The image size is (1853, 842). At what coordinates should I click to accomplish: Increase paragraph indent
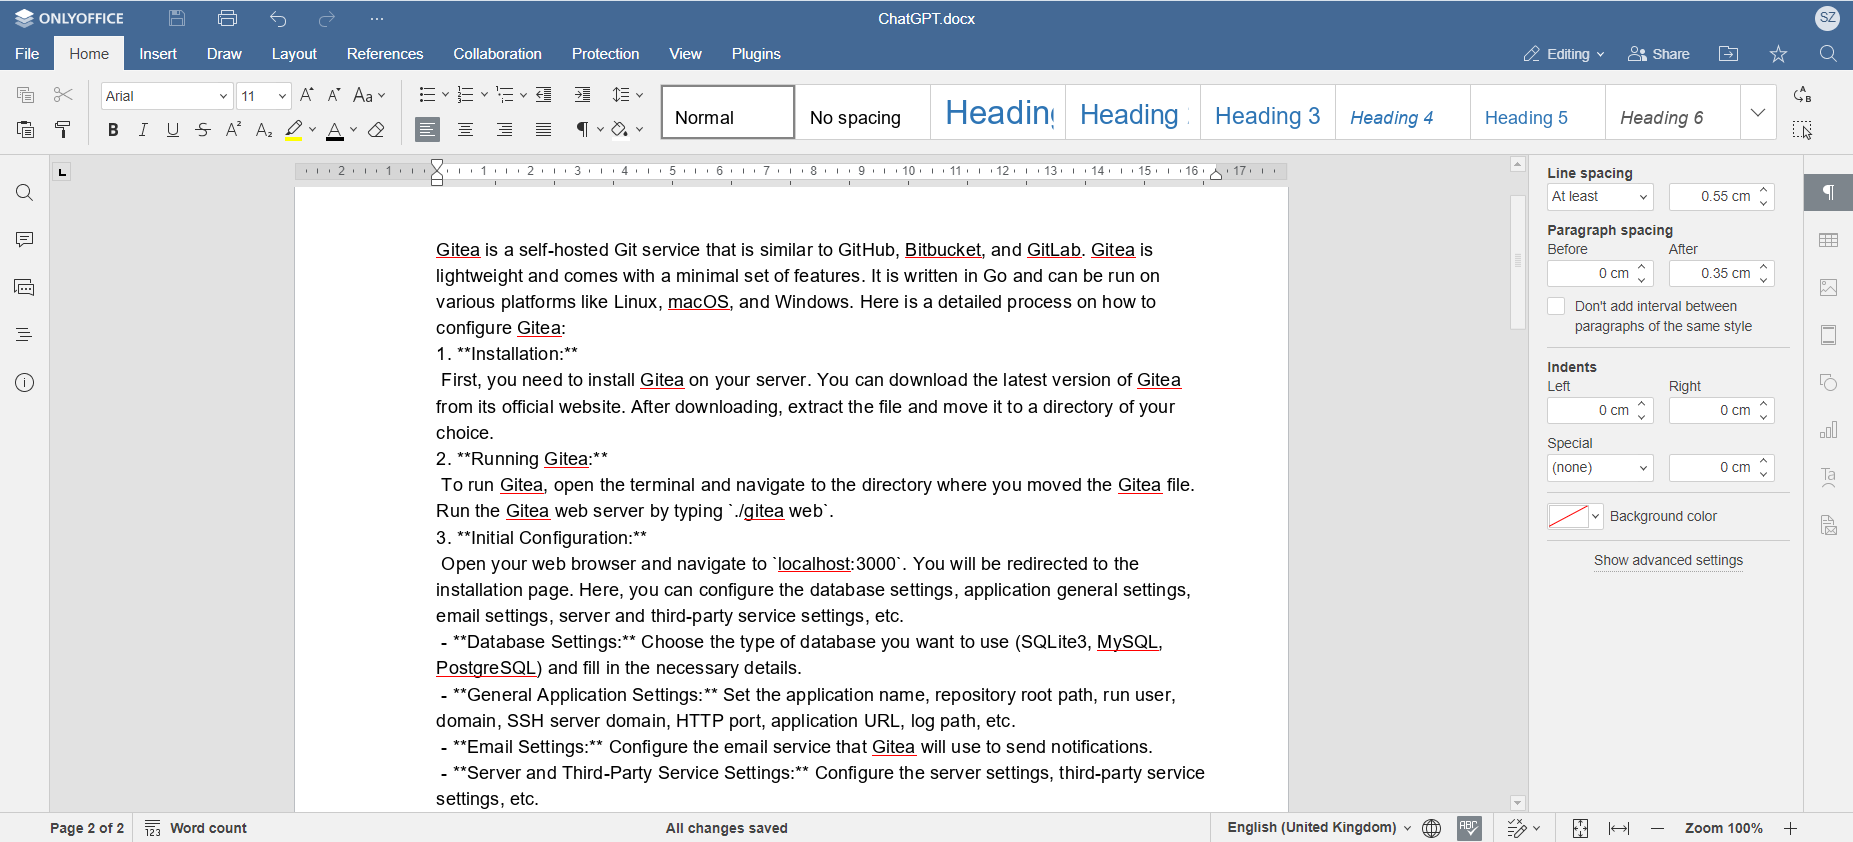coord(582,95)
